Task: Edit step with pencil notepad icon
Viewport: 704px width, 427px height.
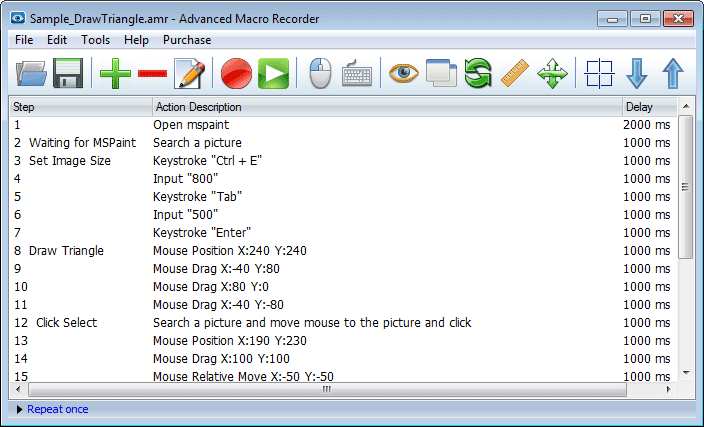Action: [189, 73]
